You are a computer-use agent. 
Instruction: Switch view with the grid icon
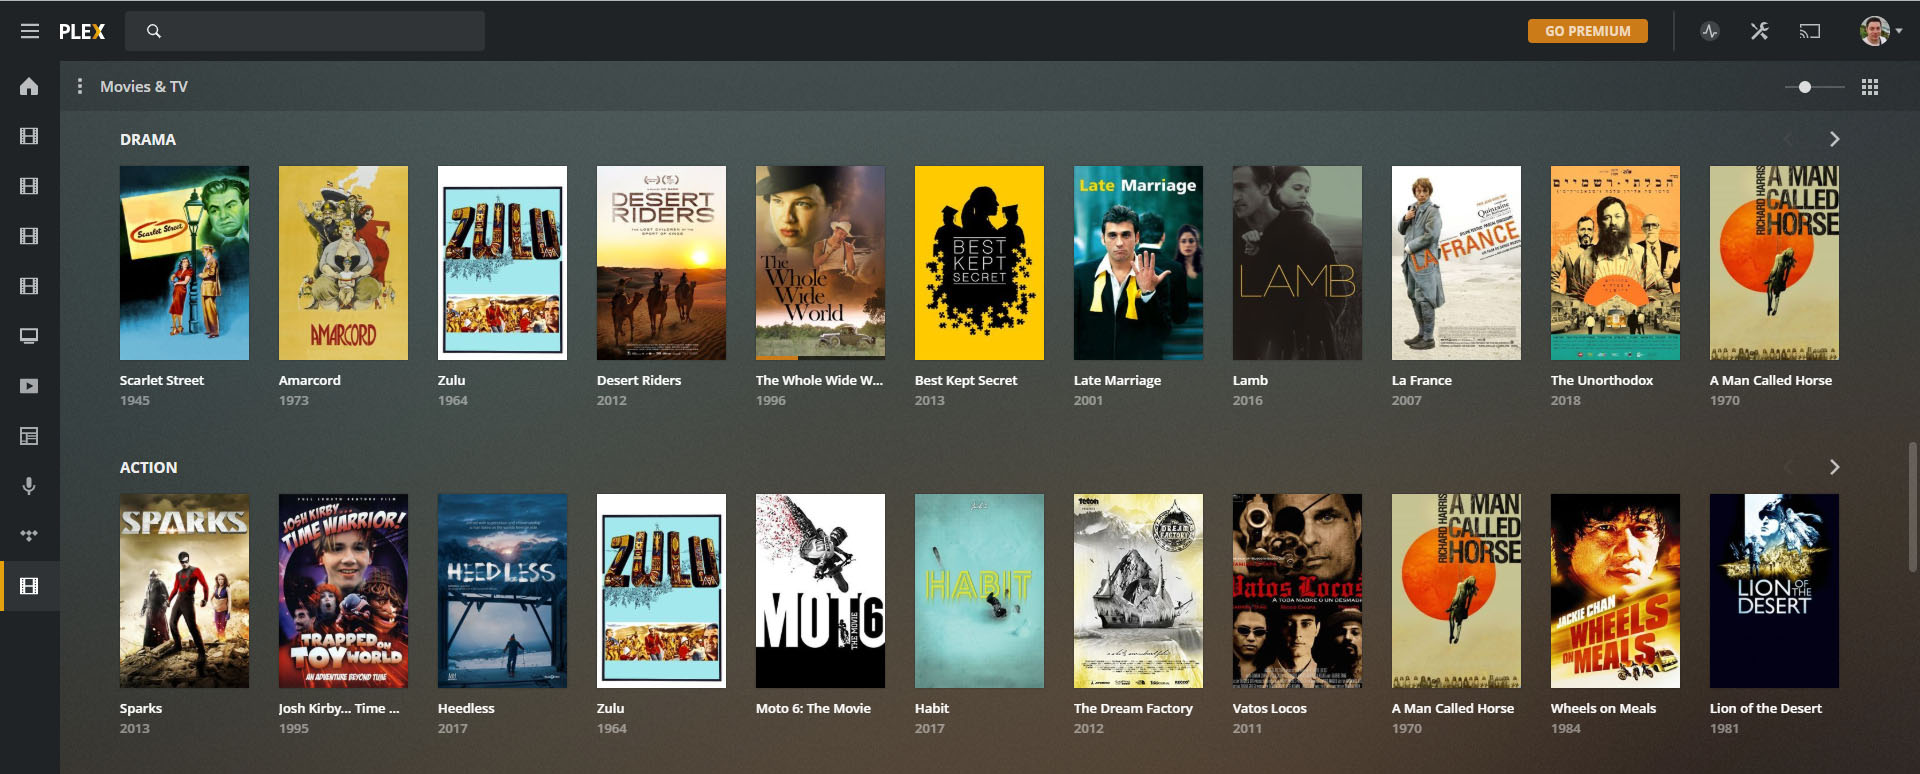tap(1870, 87)
